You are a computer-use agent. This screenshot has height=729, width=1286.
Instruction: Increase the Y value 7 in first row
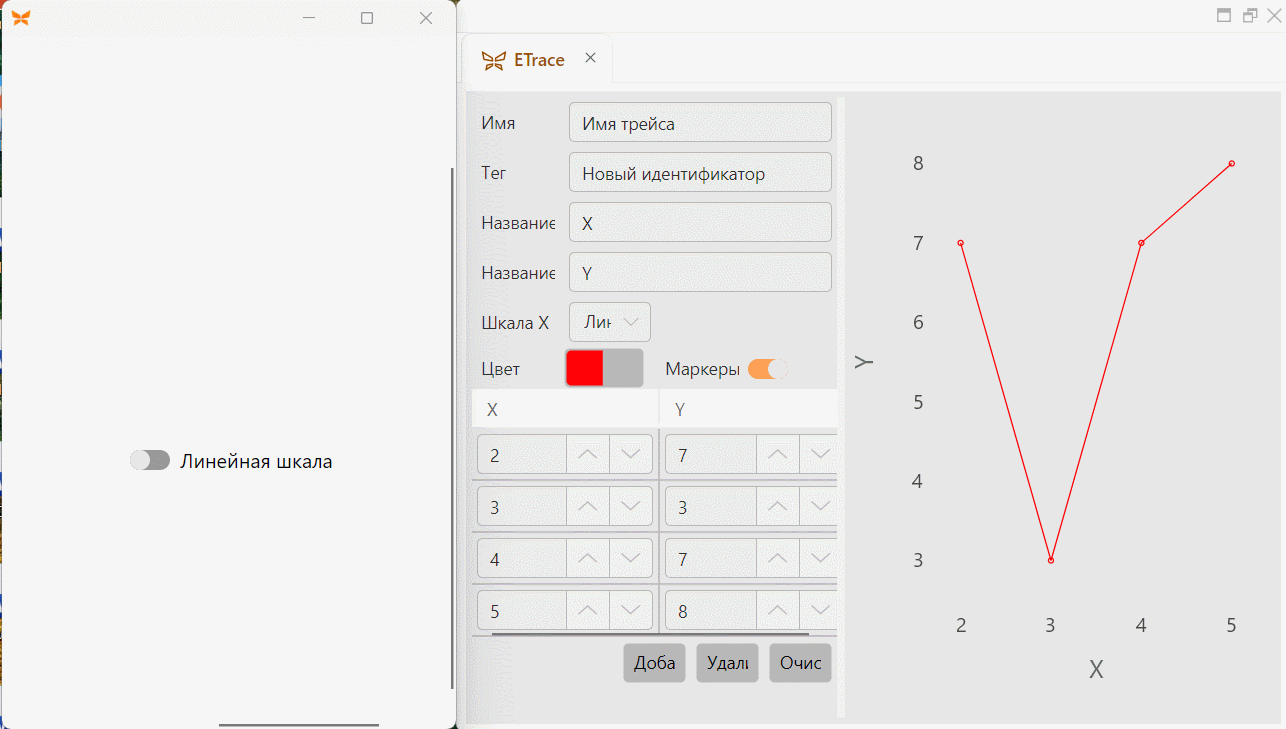(x=778, y=454)
